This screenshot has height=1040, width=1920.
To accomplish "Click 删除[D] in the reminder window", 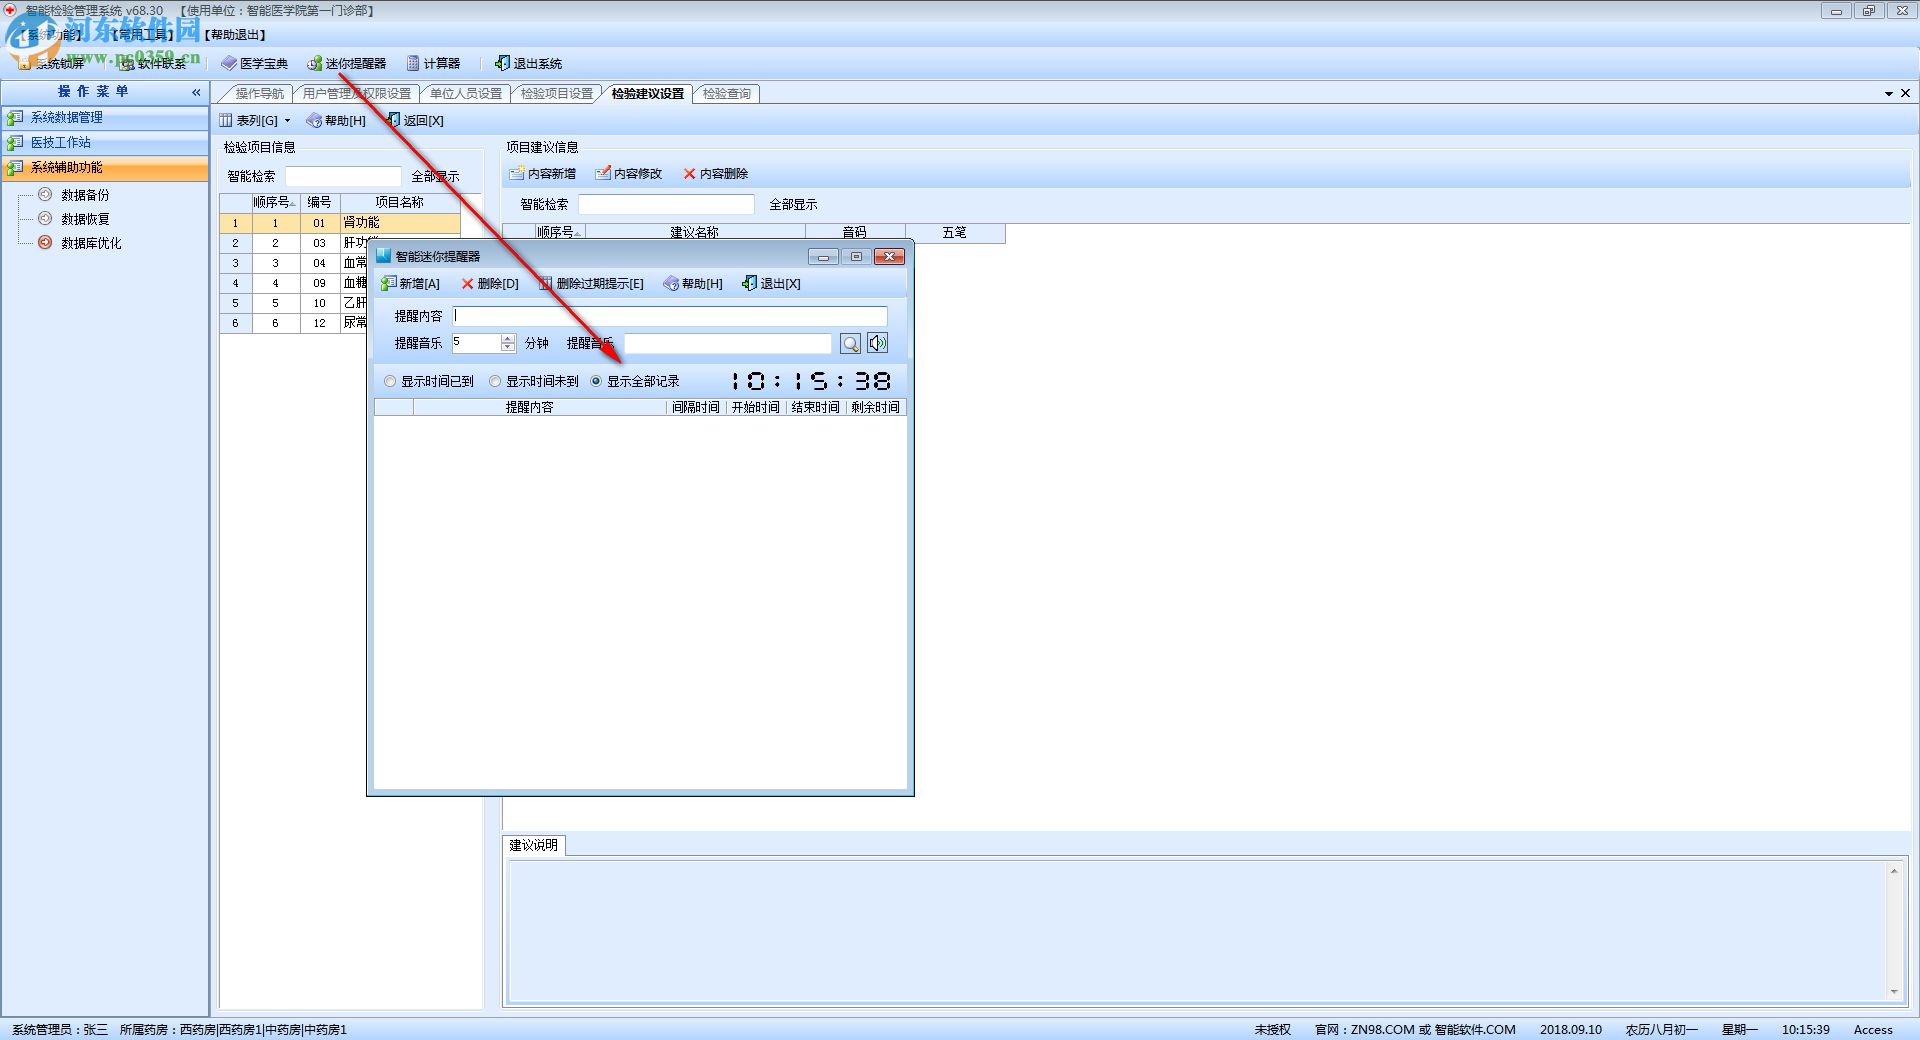I will tap(490, 284).
